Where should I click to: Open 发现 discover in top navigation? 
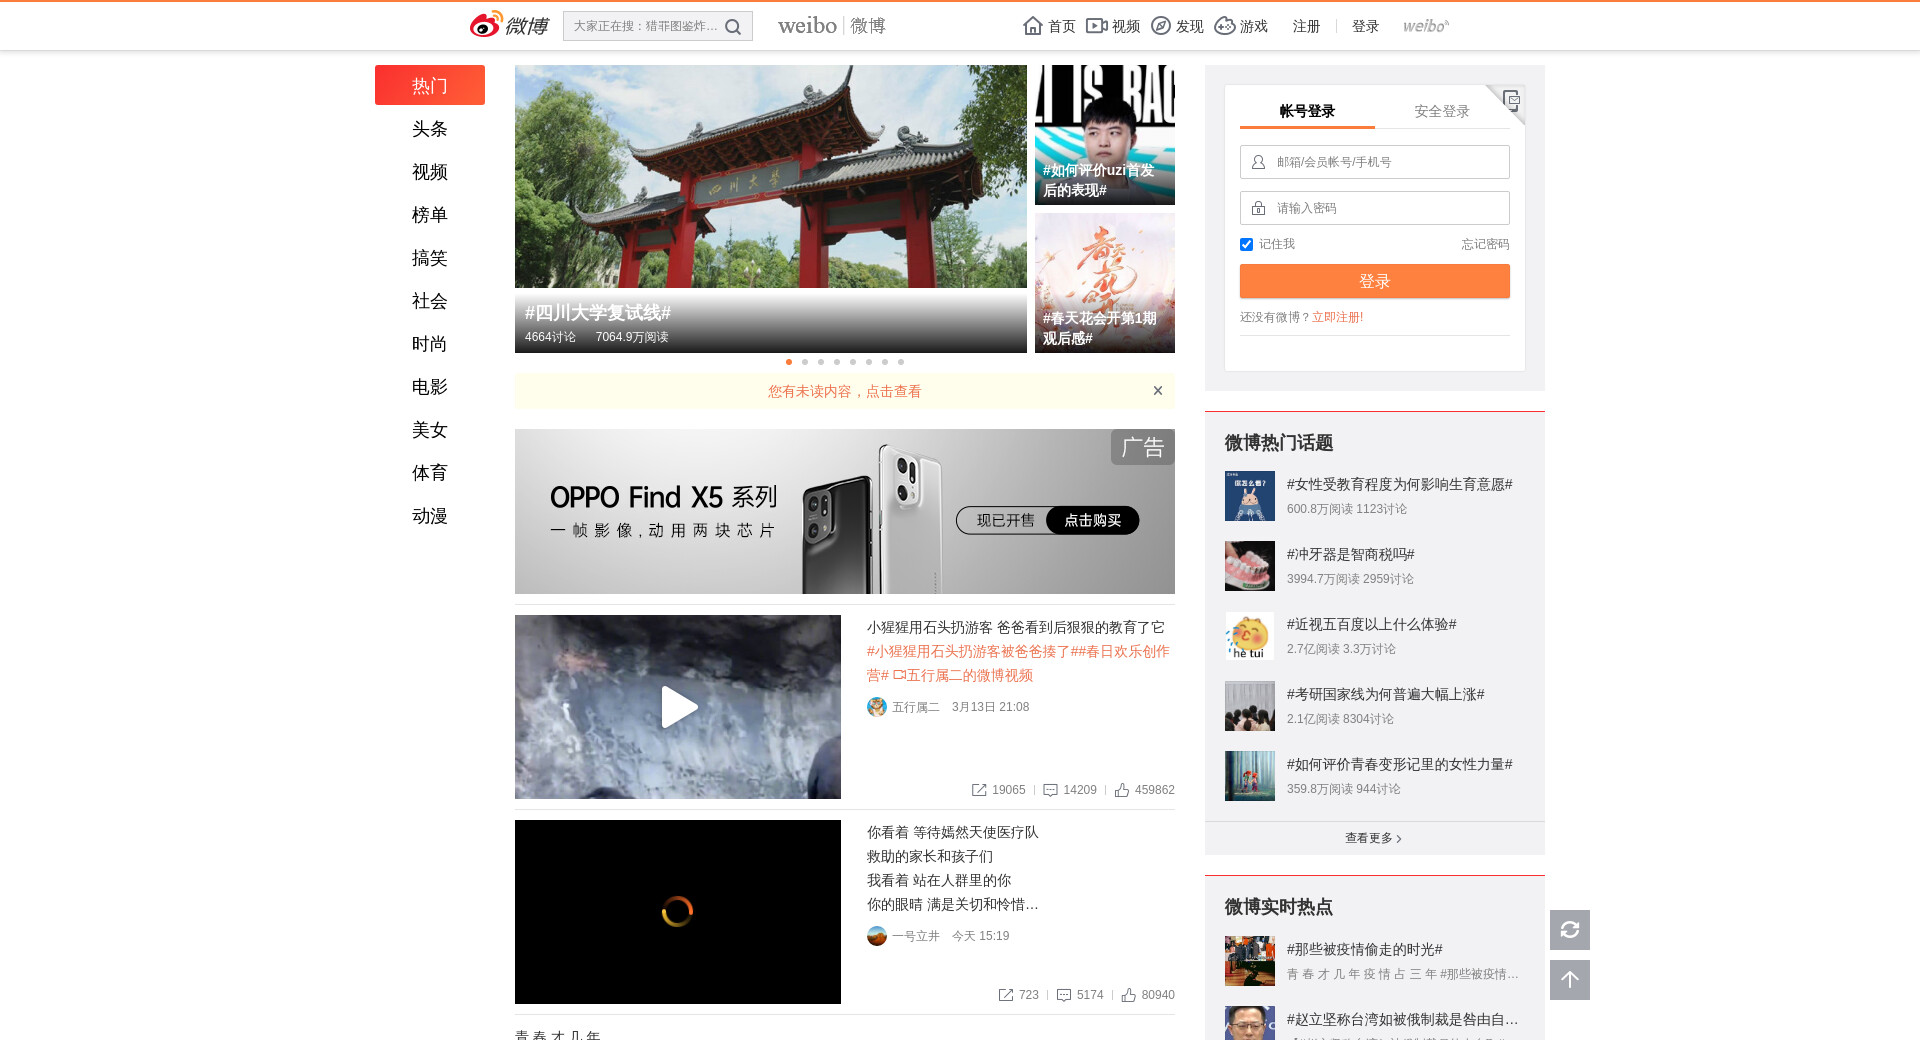pyautogui.click(x=1177, y=26)
